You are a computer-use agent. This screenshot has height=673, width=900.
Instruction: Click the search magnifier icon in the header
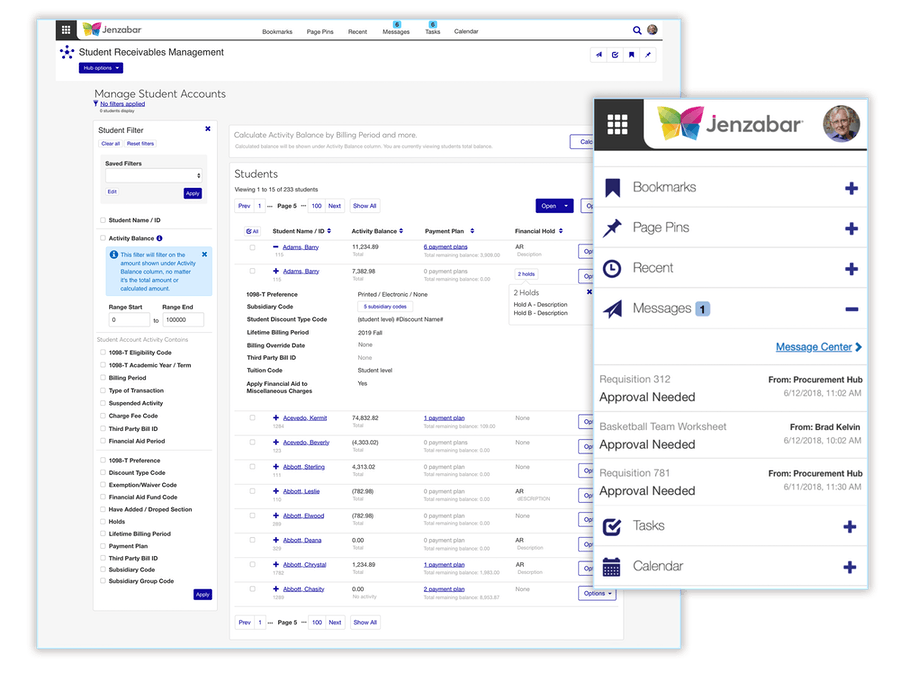(x=637, y=30)
